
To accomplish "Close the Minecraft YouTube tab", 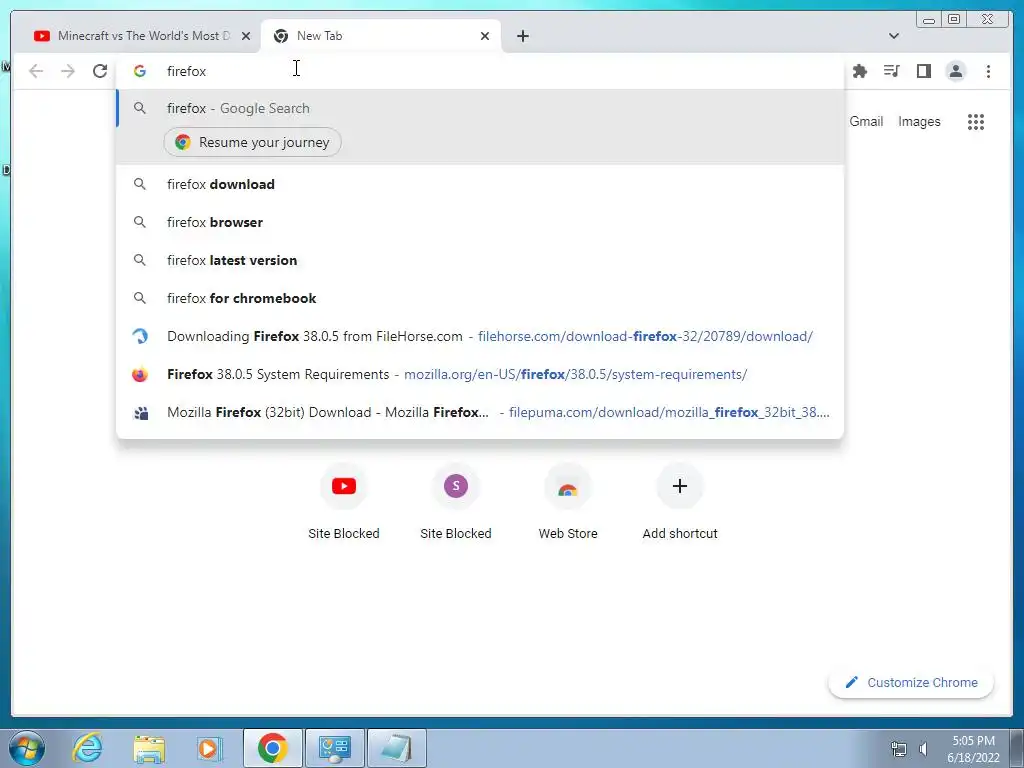I will coord(246,36).
